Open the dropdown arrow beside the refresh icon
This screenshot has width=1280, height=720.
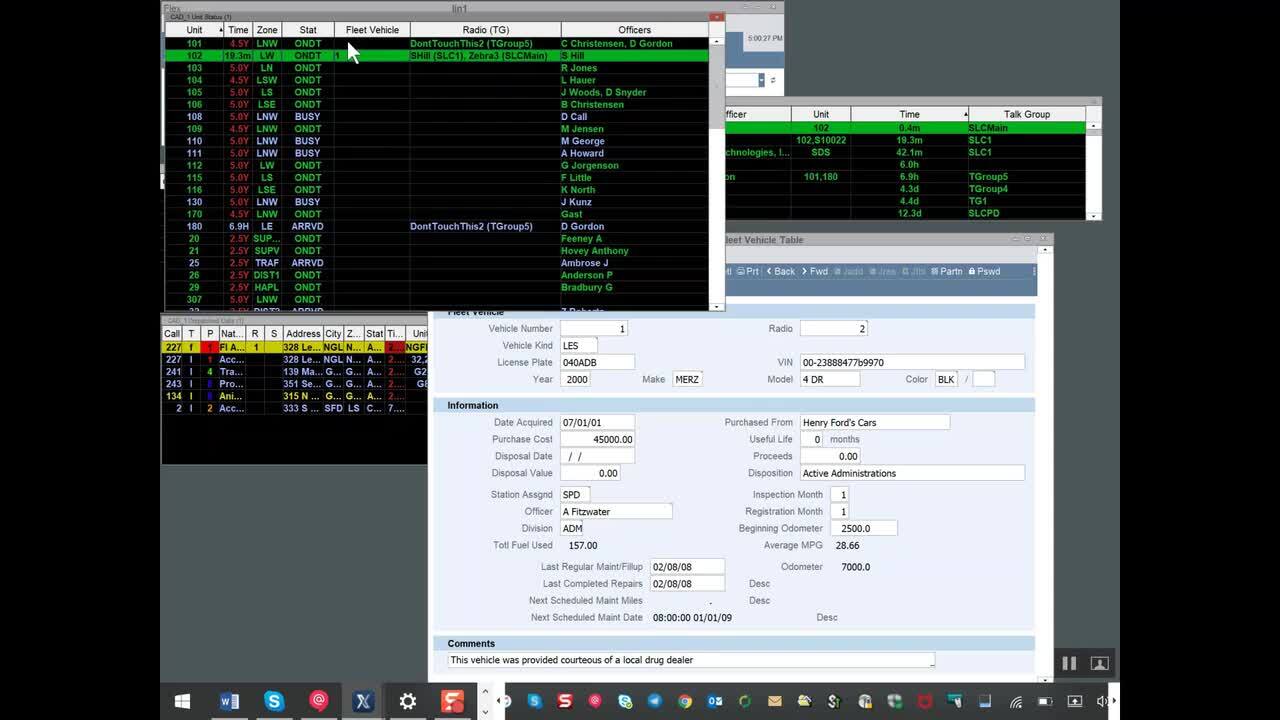[761, 80]
